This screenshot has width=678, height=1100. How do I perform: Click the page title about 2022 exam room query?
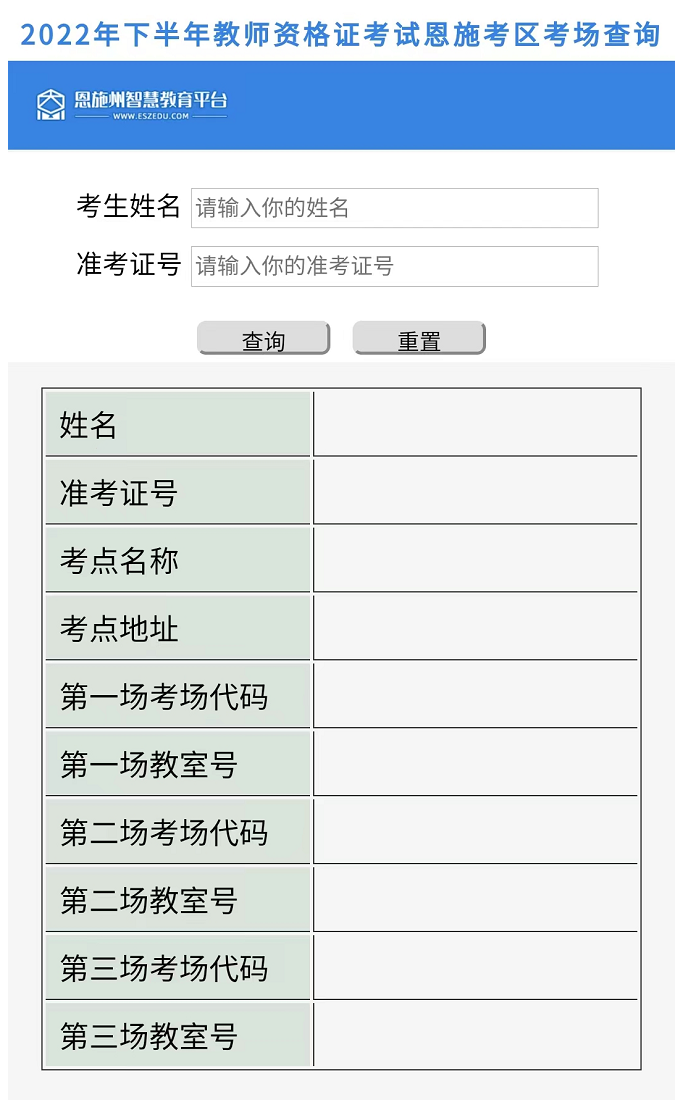click(340, 35)
